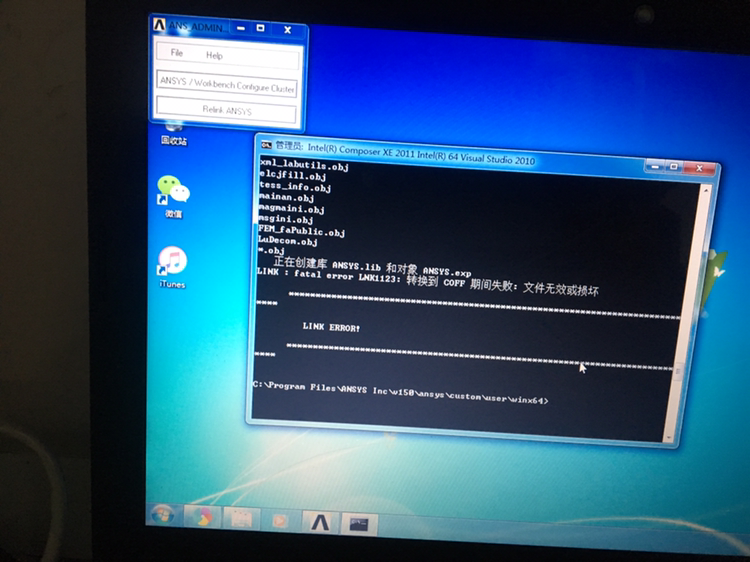The image size is (750, 562).
Task: Click the console title bar text
Action: (405, 153)
